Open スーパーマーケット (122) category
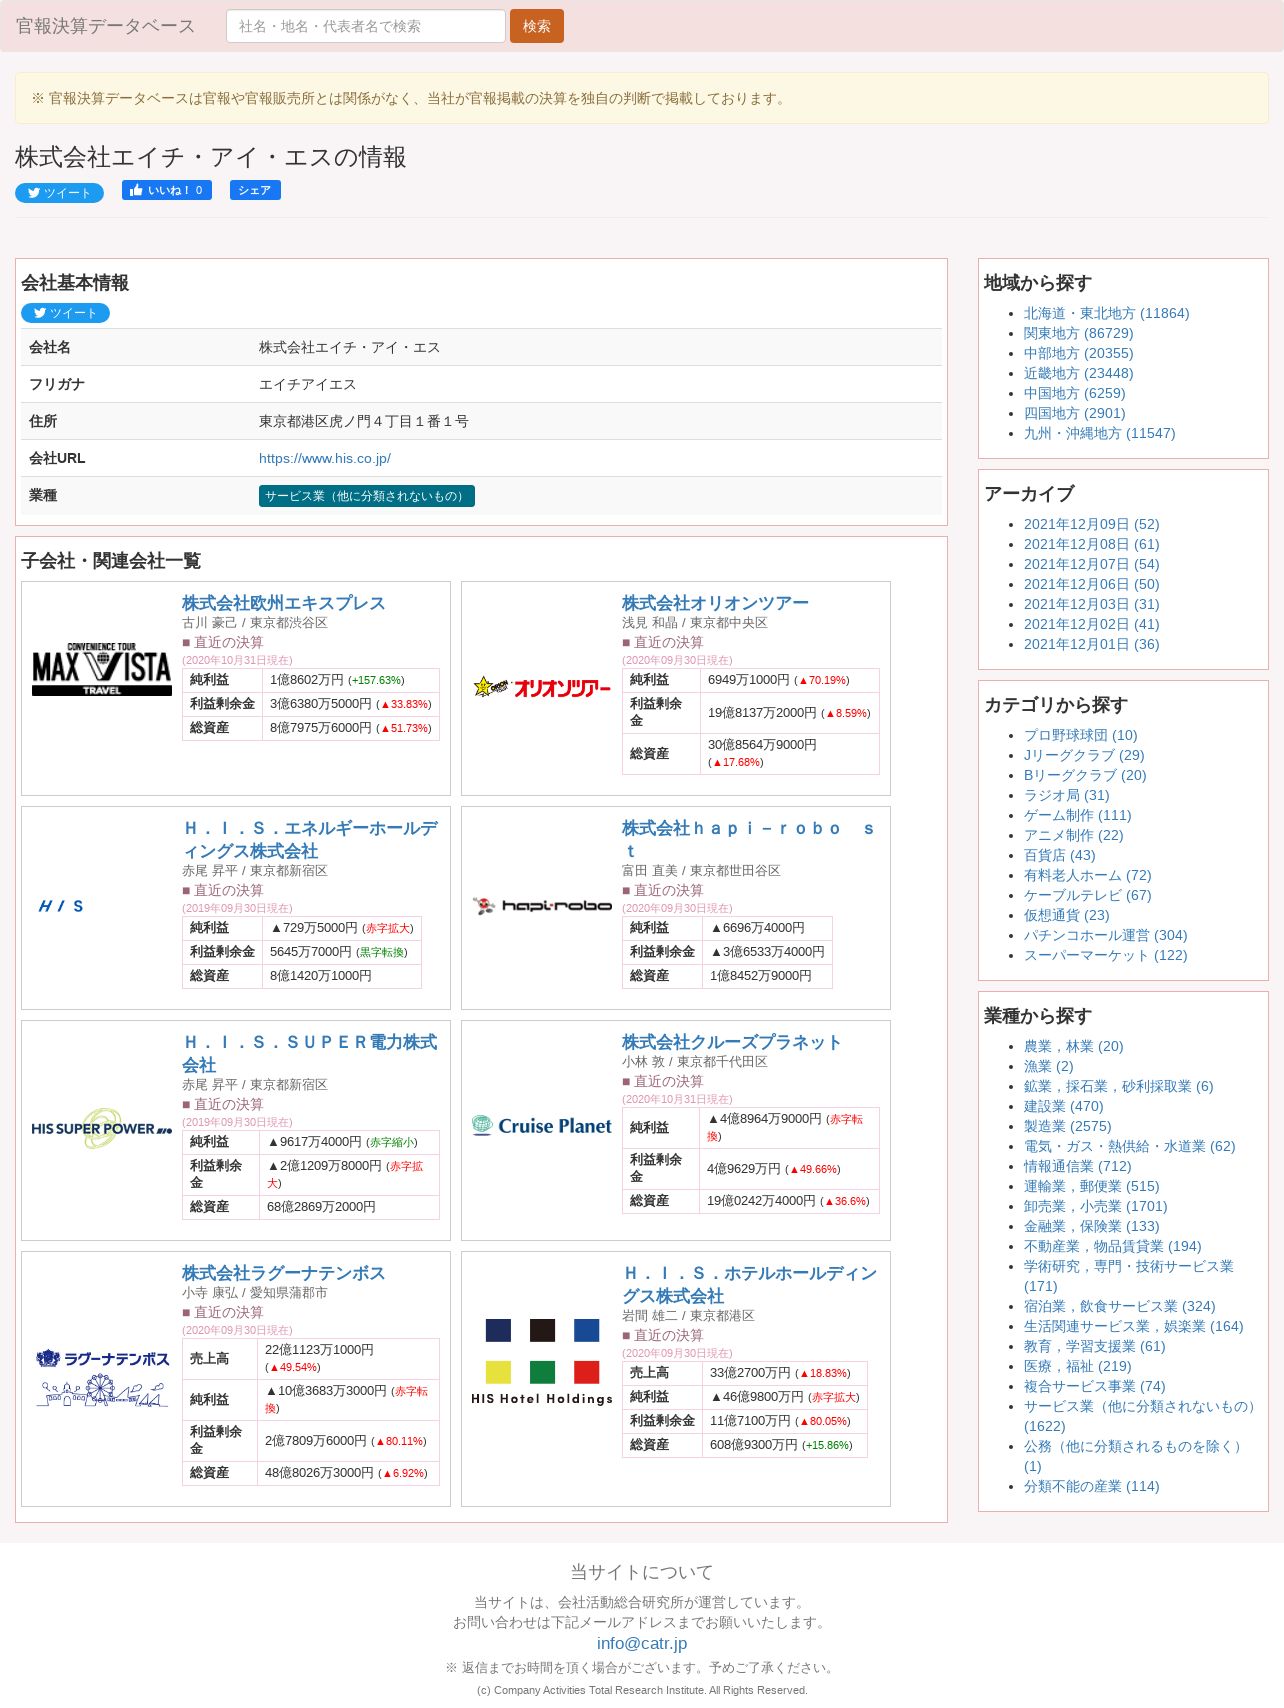This screenshot has width=1284, height=1708. 1105,955
